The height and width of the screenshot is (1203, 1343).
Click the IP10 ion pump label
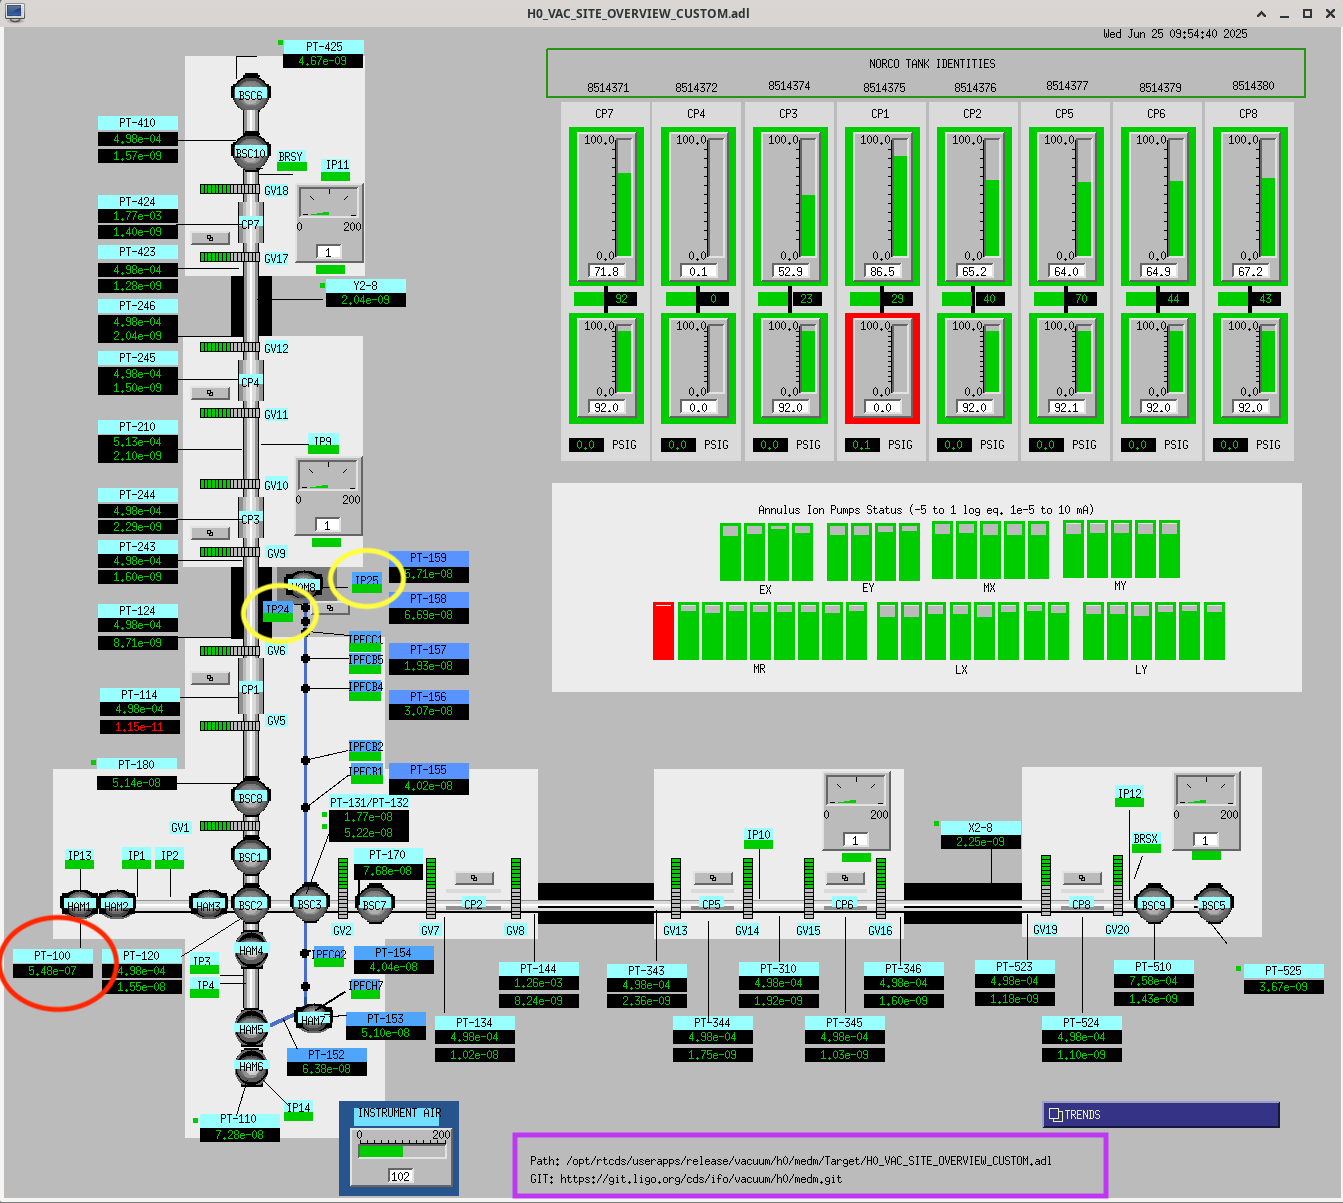(x=759, y=835)
